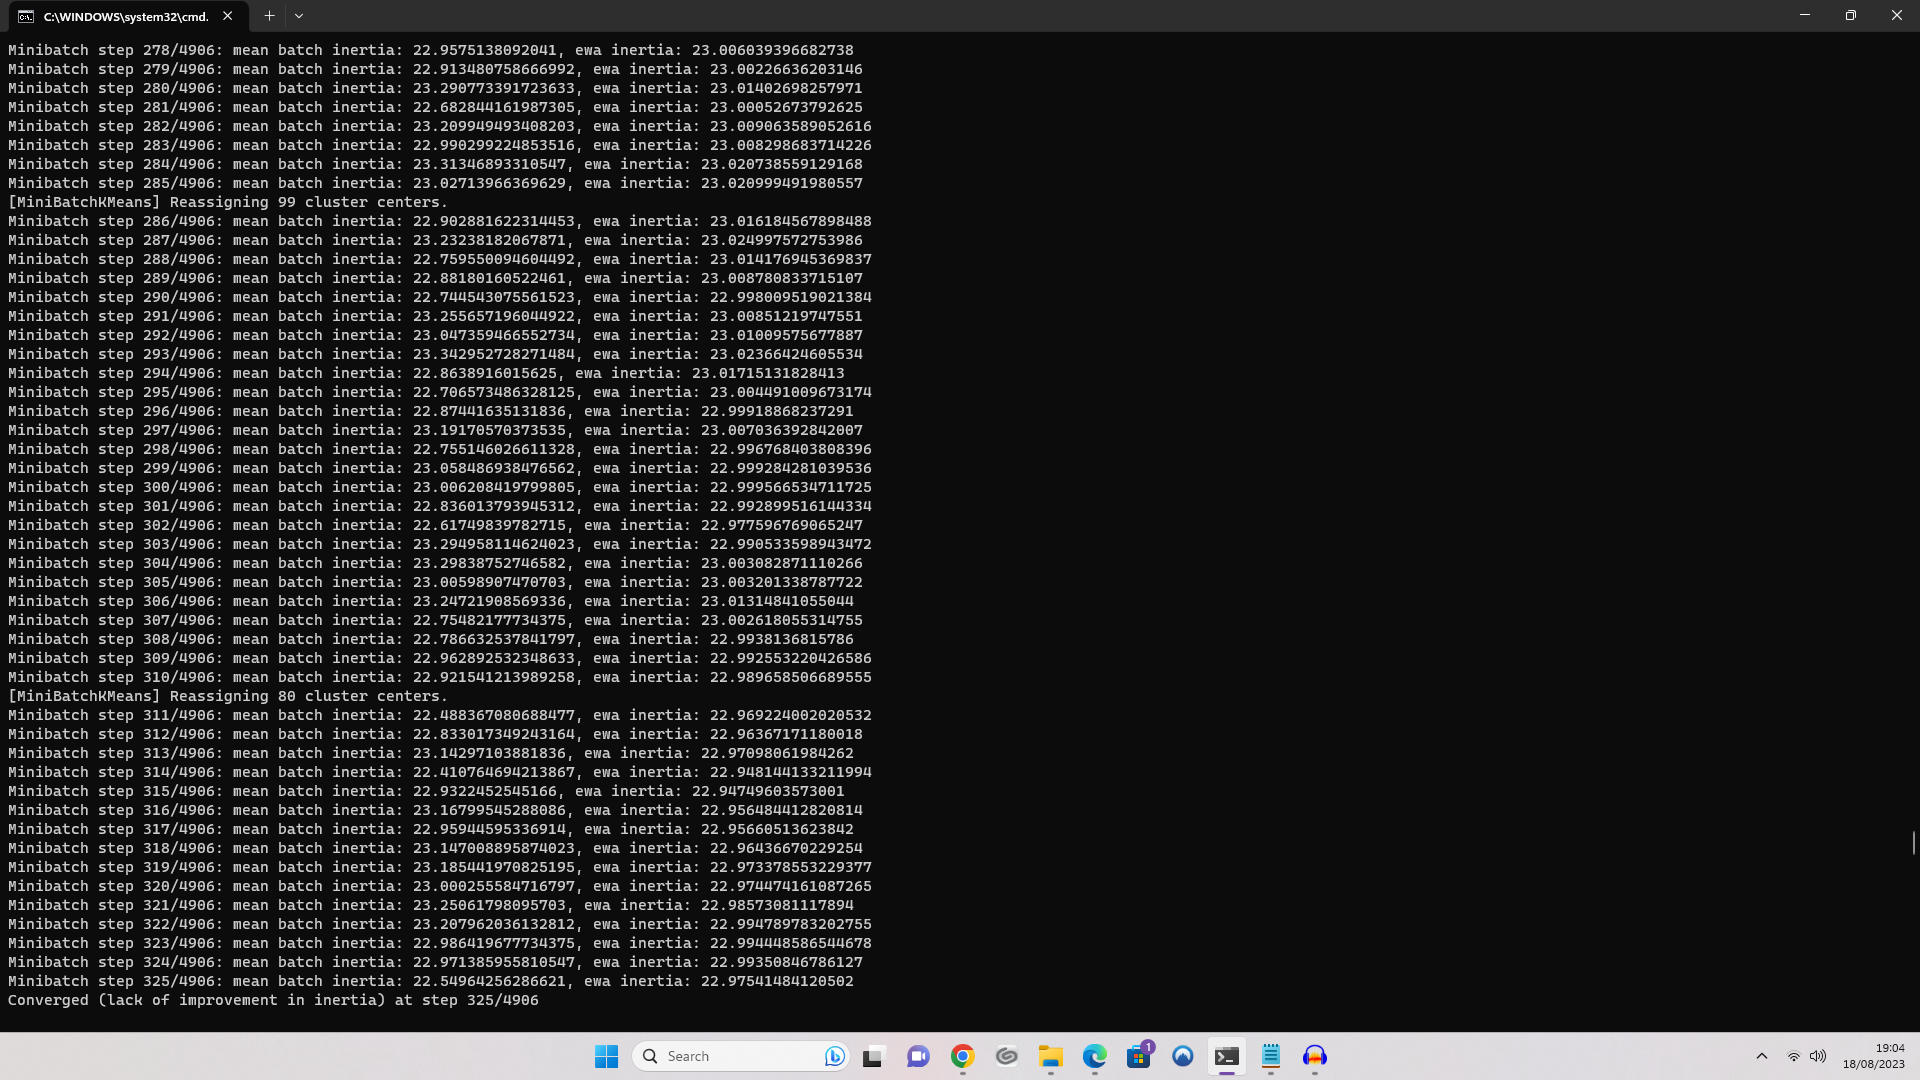
Task: Close the cmd tab with its X button
Action: click(x=227, y=16)
